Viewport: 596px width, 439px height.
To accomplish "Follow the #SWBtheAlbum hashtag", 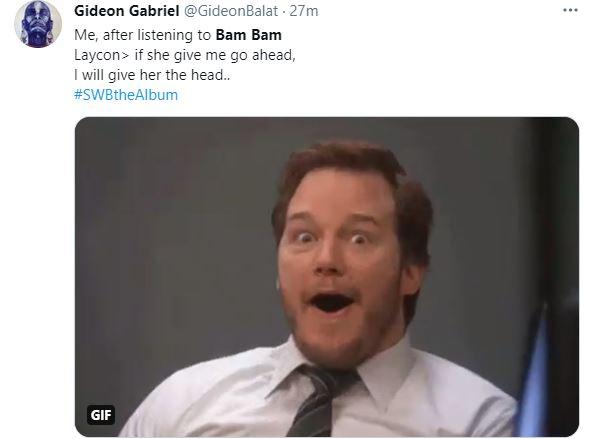I will pyautogui.click(x=126, y=95).
